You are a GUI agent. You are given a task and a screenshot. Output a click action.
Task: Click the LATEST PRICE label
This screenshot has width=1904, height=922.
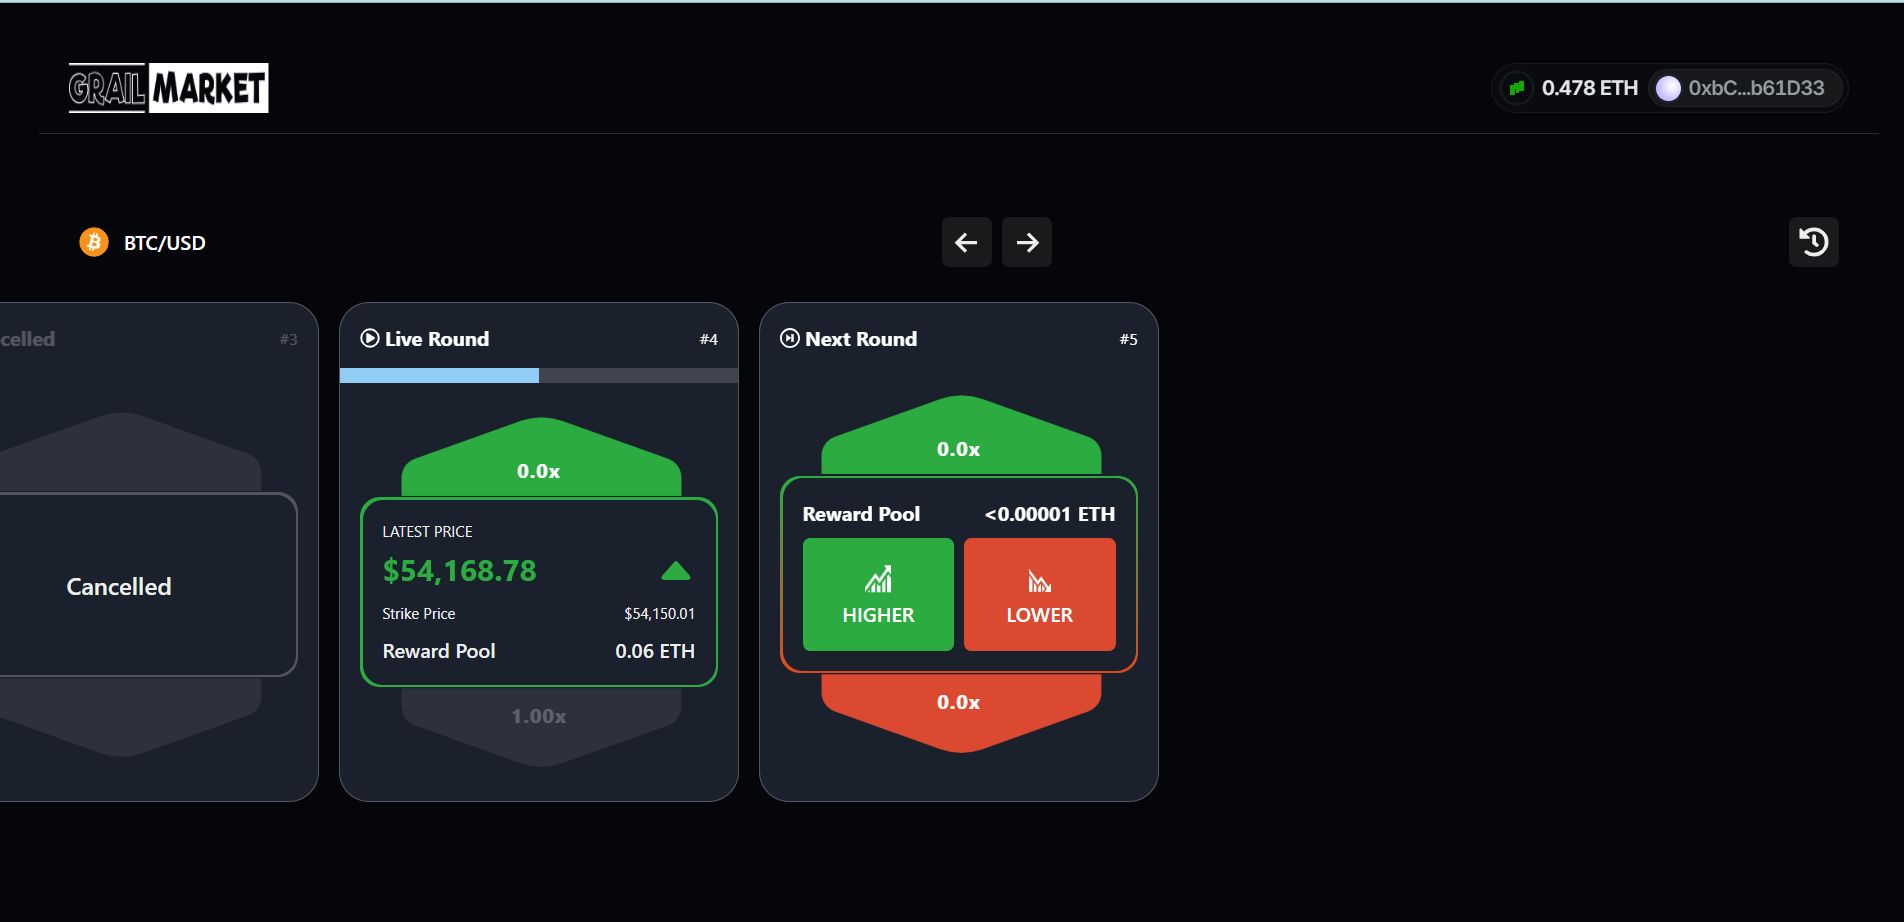coord(427,532)
